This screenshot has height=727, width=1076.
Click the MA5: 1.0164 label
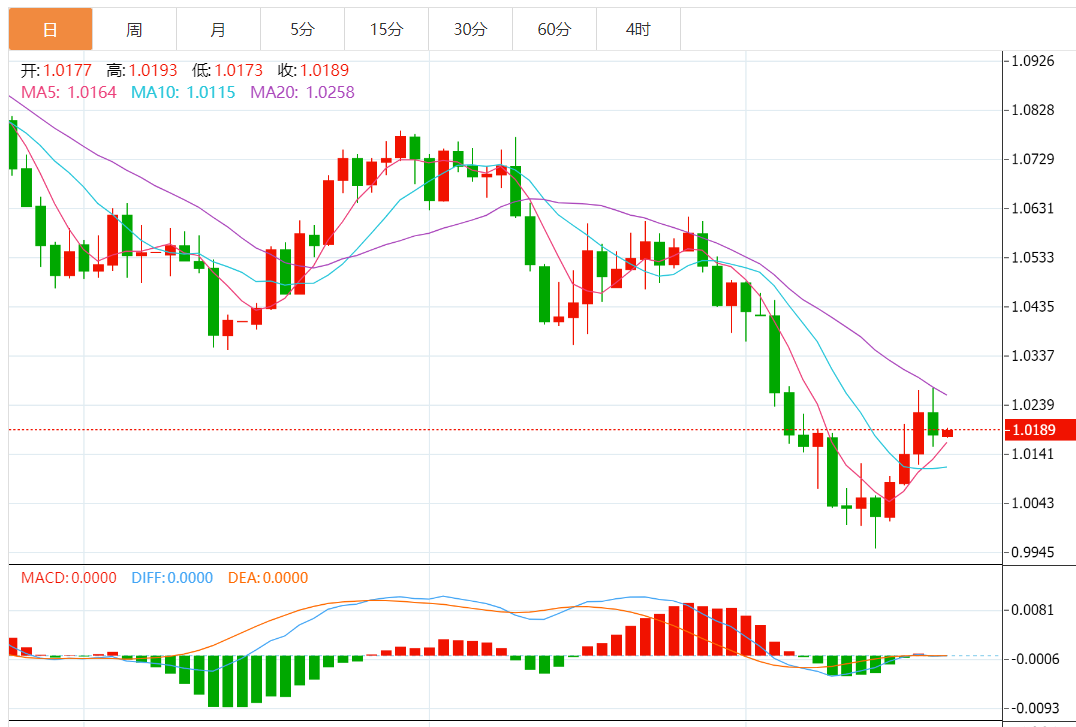(x=69, y=92)
